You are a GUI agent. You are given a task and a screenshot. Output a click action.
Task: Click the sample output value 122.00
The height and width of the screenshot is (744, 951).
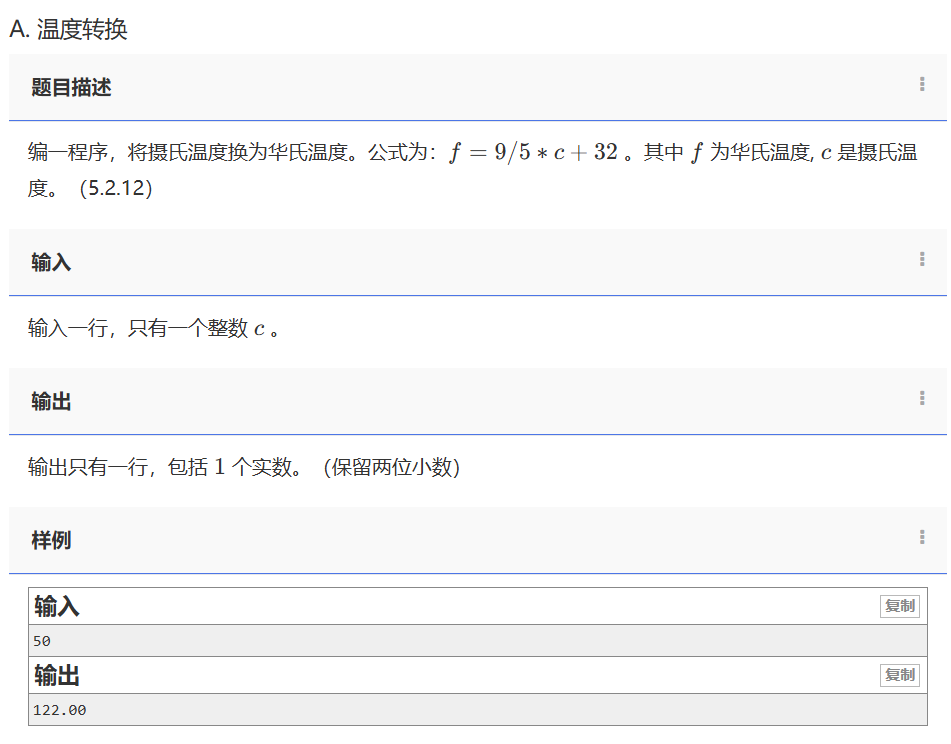[60, 710]
